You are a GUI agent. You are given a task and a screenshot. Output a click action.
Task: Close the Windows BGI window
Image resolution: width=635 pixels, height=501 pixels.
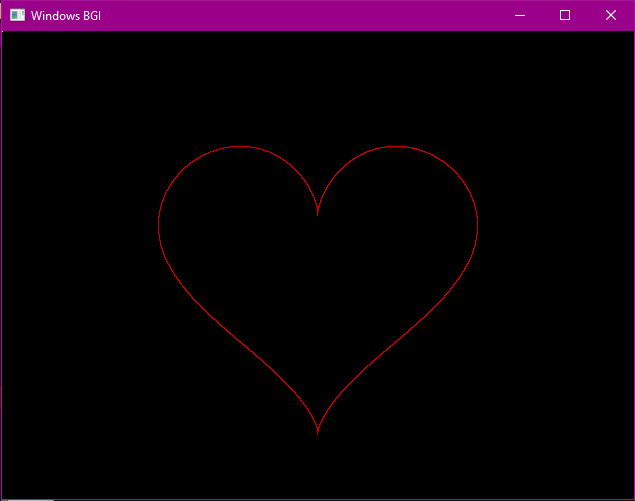coord(611,16)
